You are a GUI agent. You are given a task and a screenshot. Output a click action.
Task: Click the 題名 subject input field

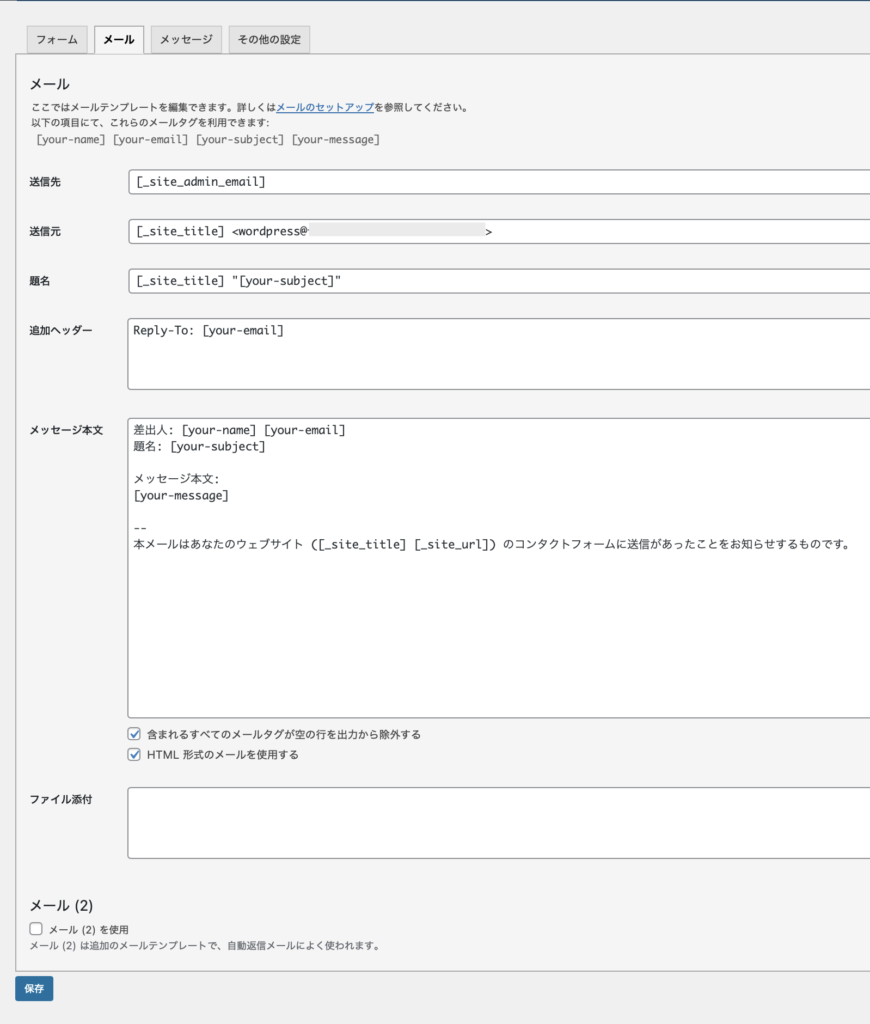coord(498,281)
